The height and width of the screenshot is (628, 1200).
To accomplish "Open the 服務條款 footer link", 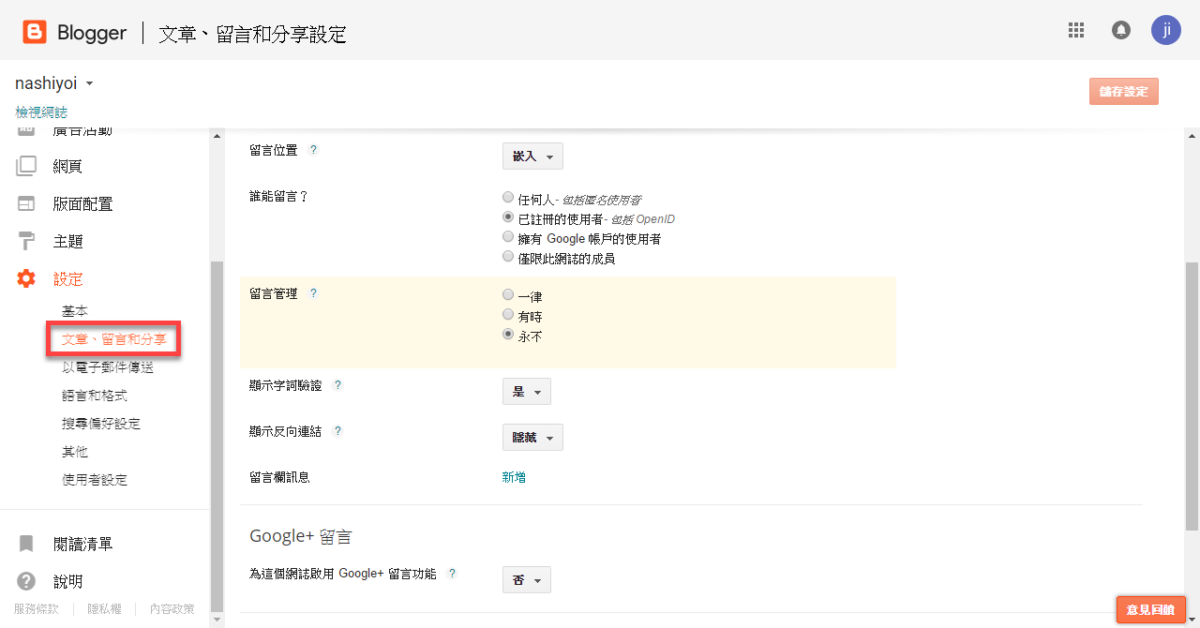I will tap(36, 608).
